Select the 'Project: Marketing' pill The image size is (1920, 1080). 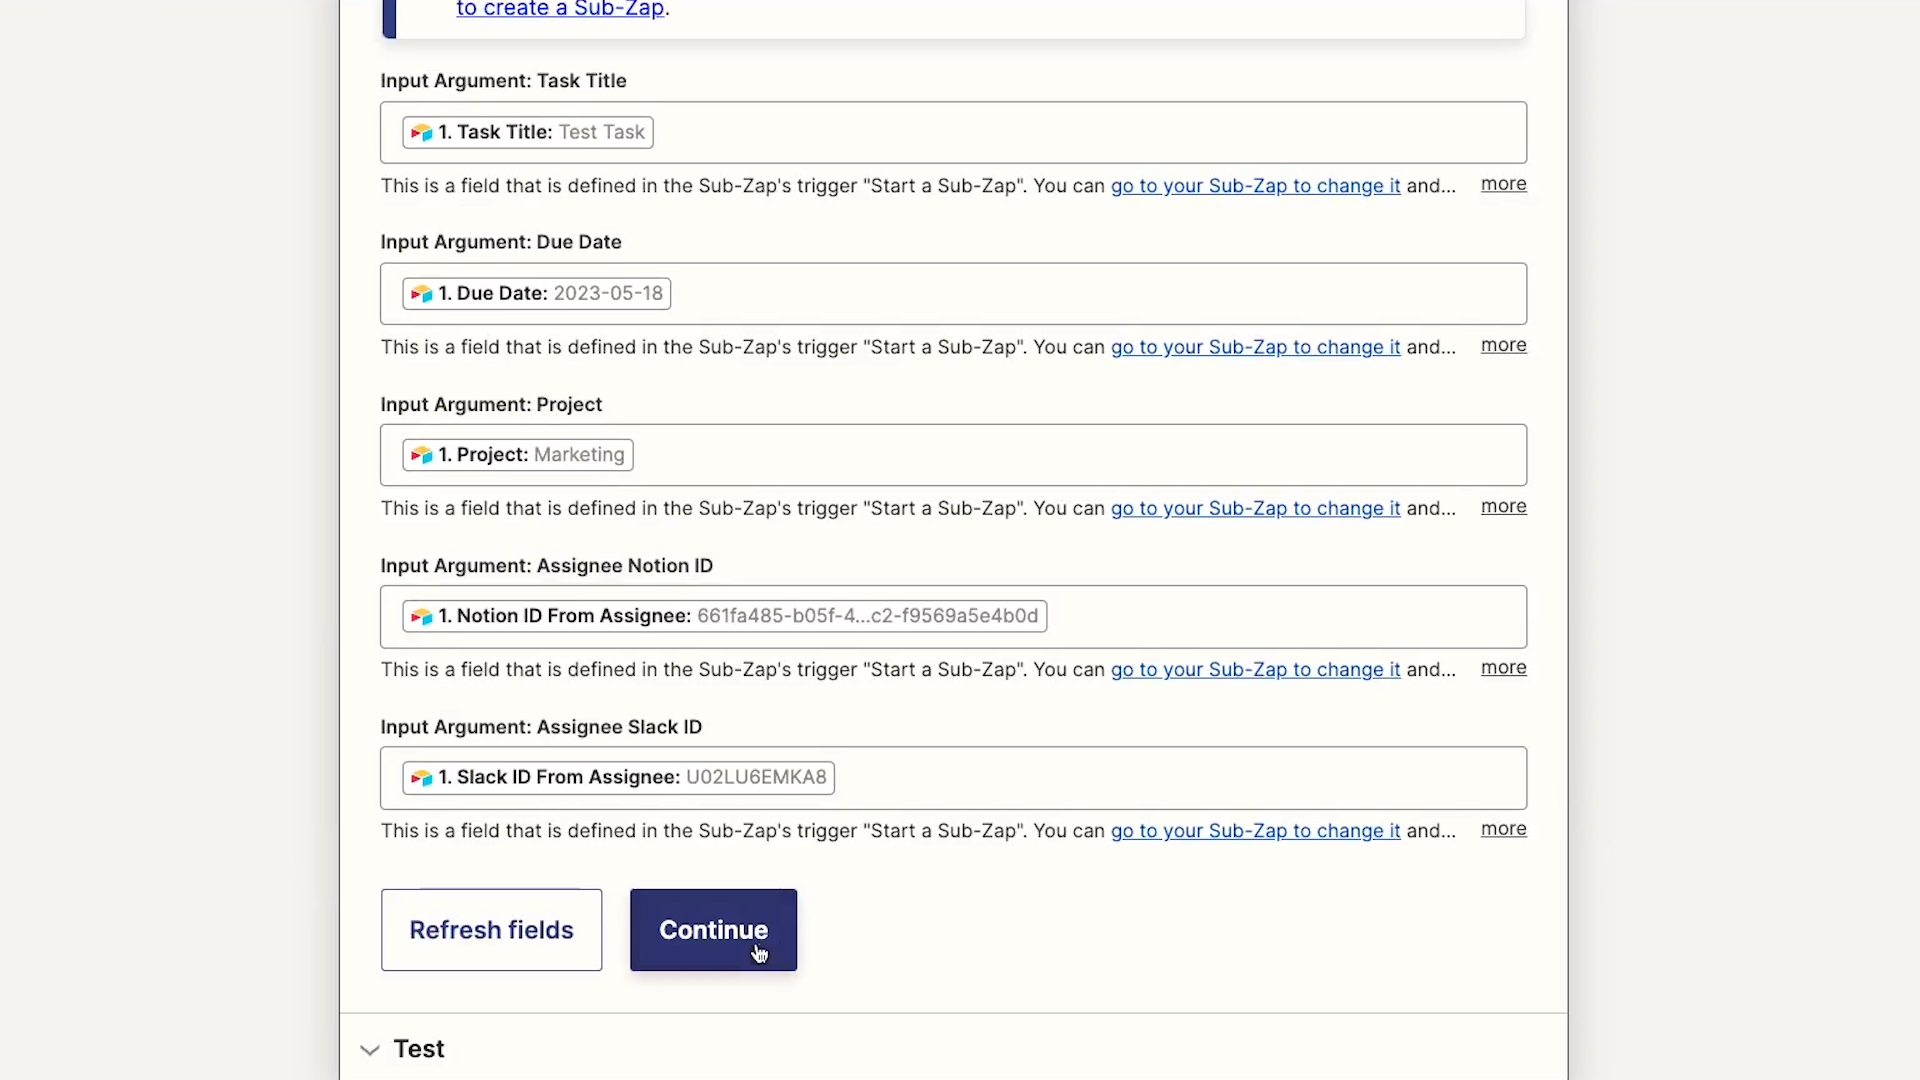(x=530, y=455)
